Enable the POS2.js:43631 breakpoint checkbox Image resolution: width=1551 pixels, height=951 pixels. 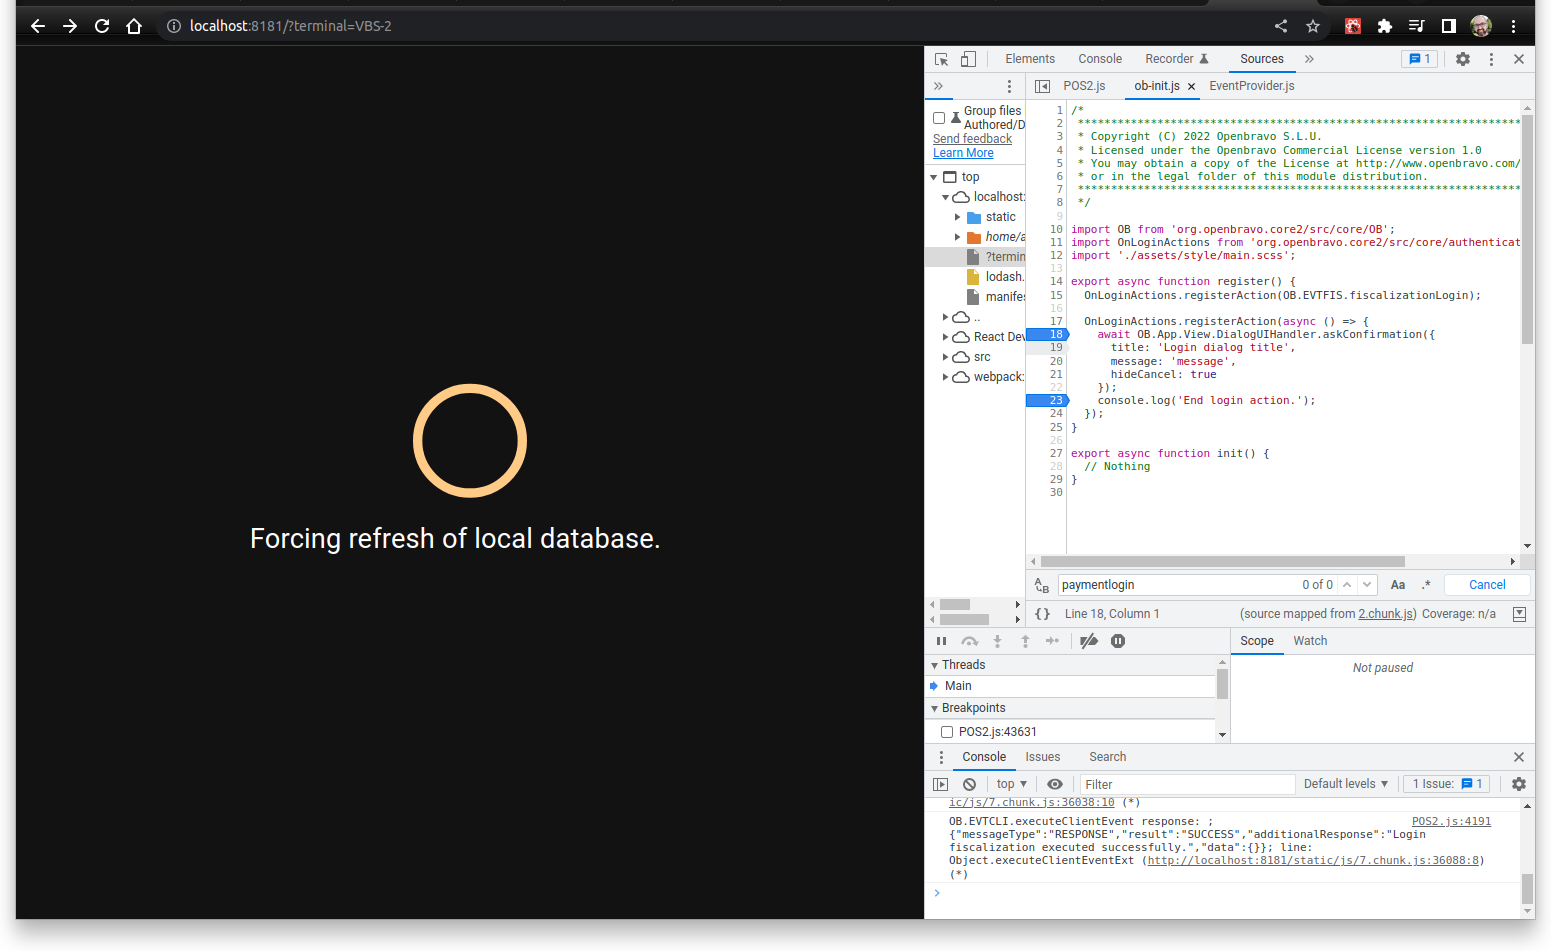click(947, 732)
